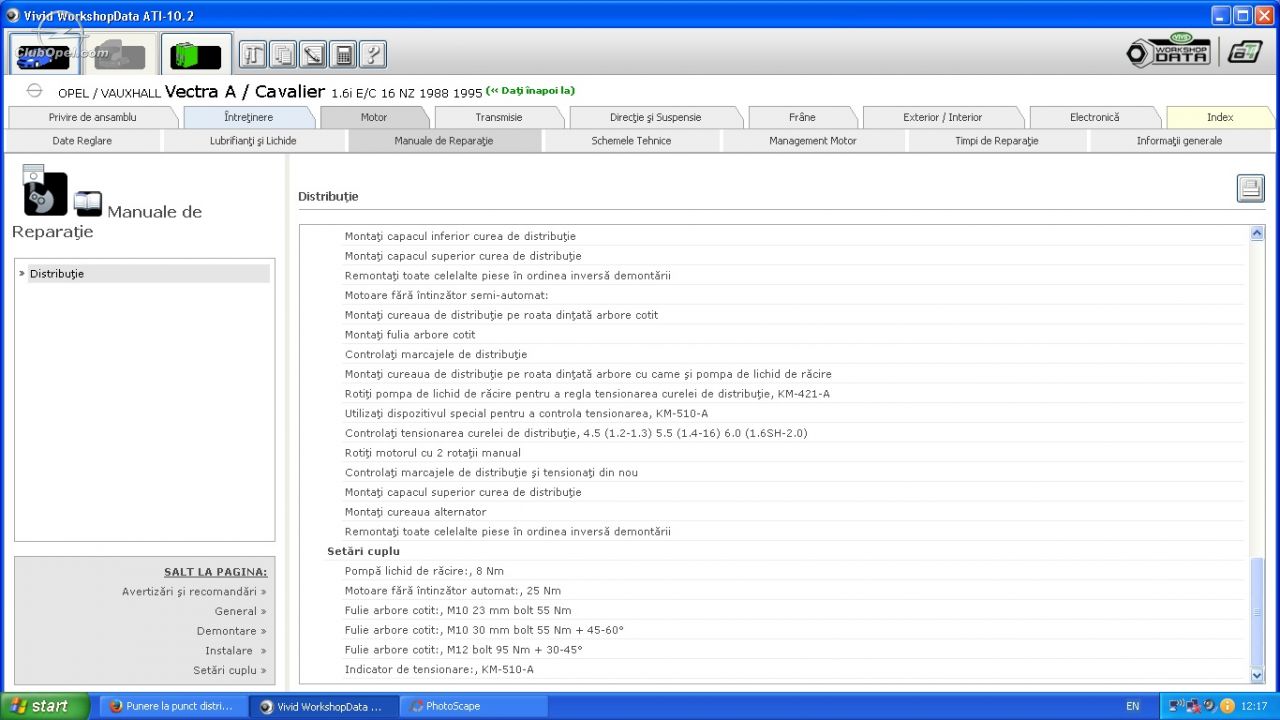Viewport: 1280px width, 720px height.
Task: Click the vertical scrollbar thumb
Action: [1257, 612]
